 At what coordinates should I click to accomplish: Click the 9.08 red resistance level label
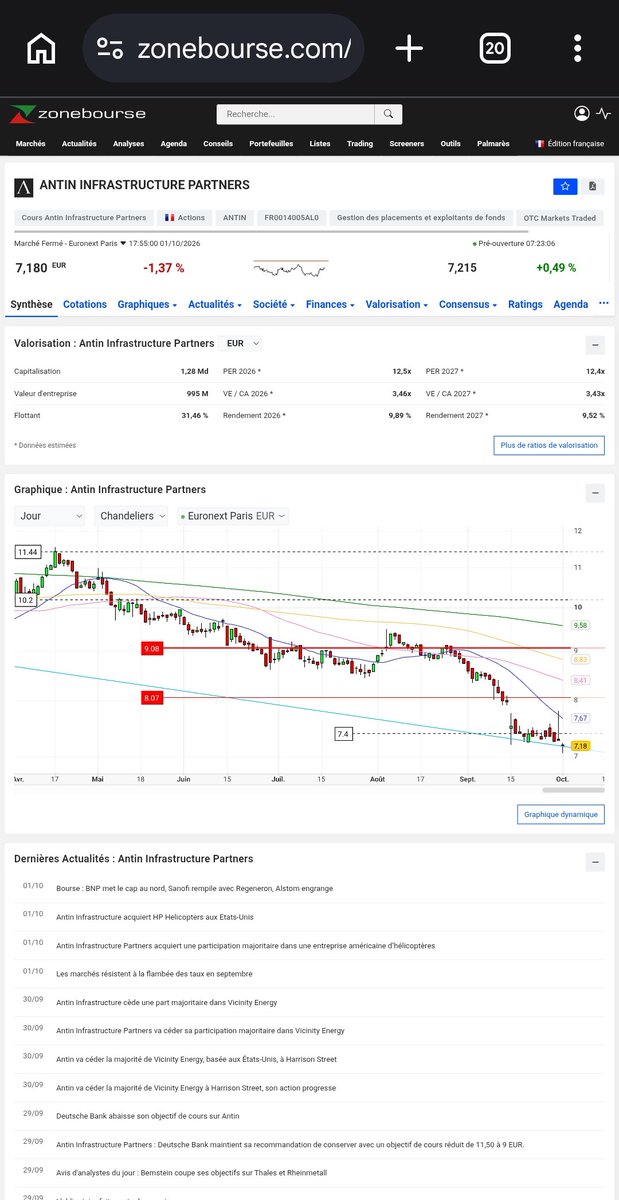[152, 649]
